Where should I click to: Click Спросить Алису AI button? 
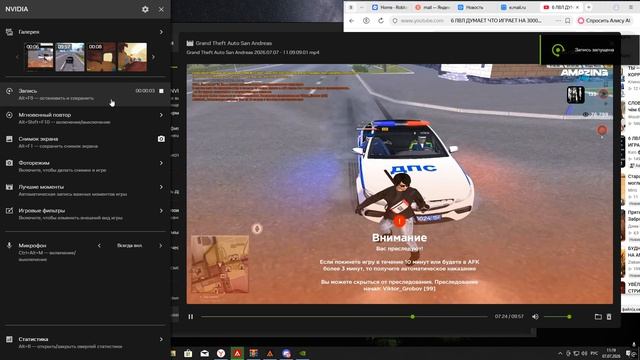pos(604,20)
